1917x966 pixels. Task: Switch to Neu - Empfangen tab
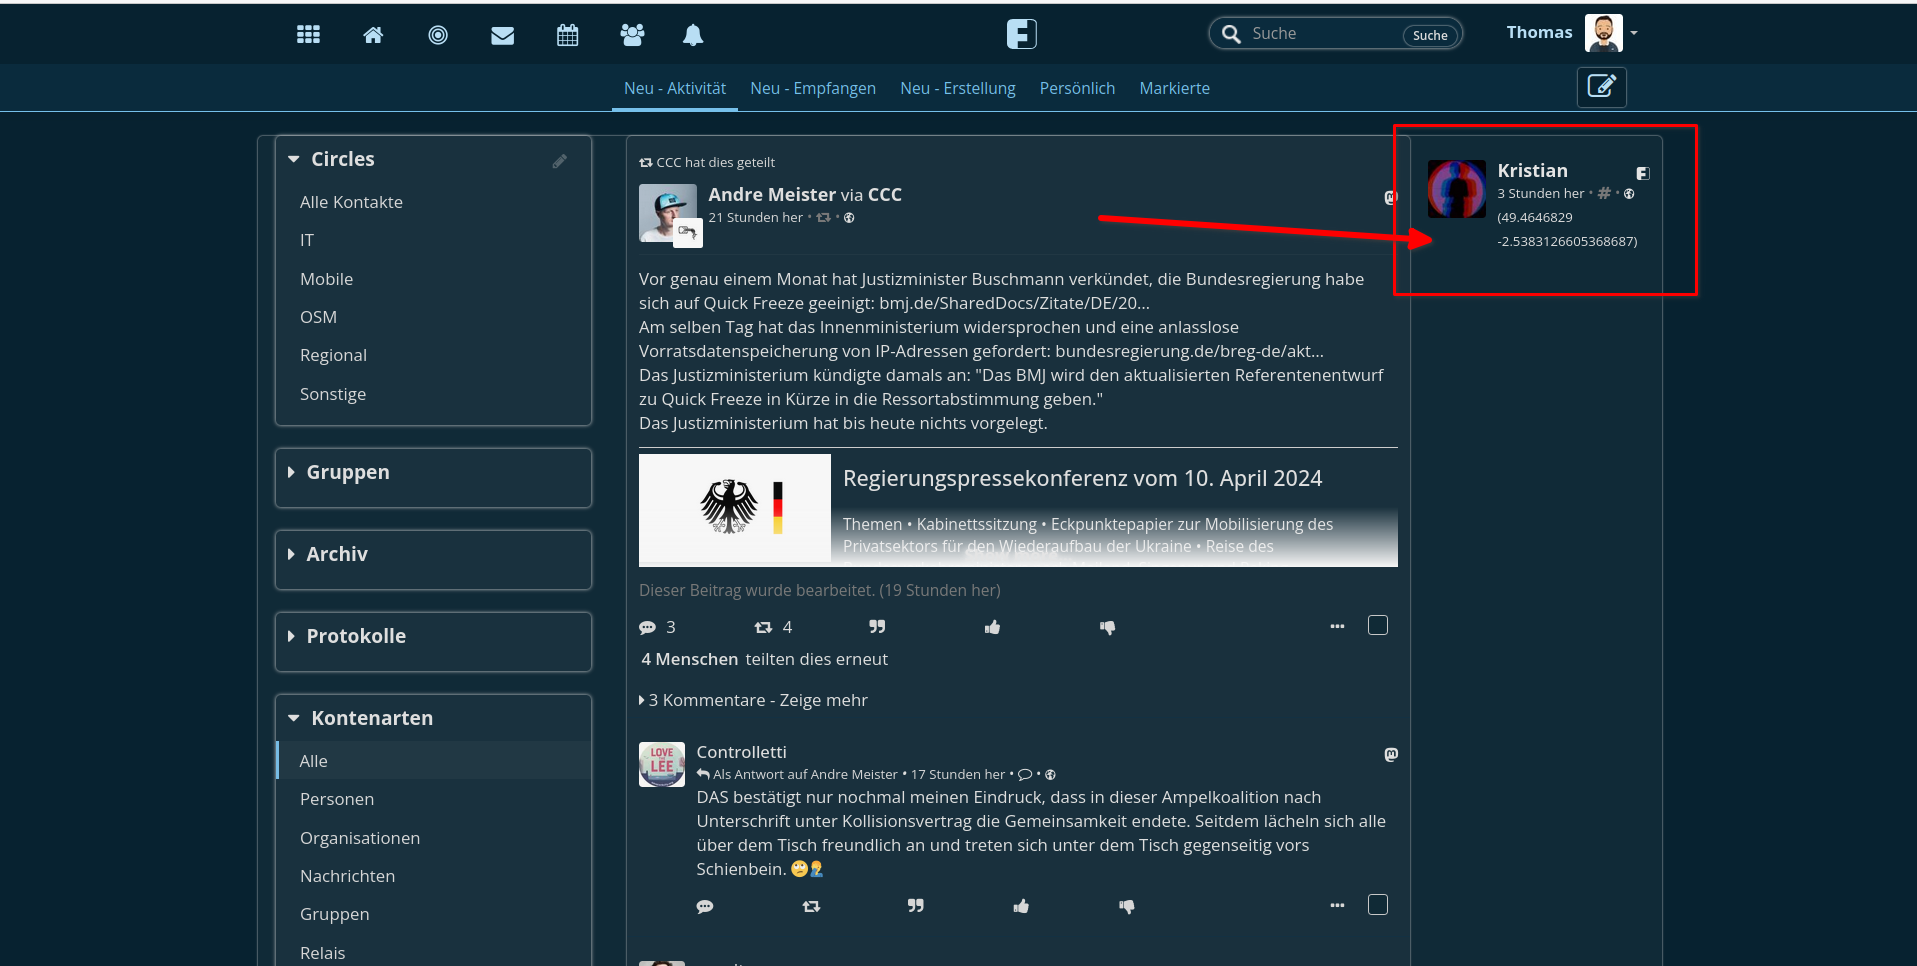[x=812, y=88]
